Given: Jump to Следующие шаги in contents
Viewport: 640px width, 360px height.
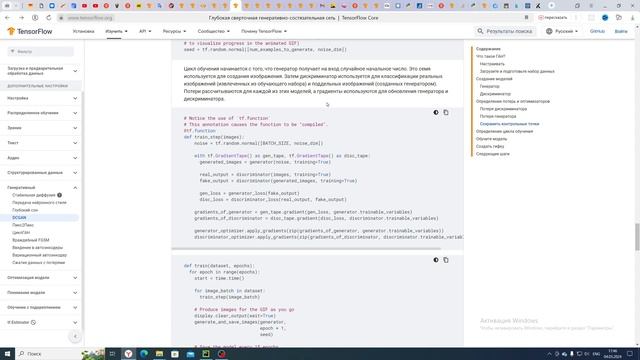Looking at the screenshot, I should [x=493, y=154].
